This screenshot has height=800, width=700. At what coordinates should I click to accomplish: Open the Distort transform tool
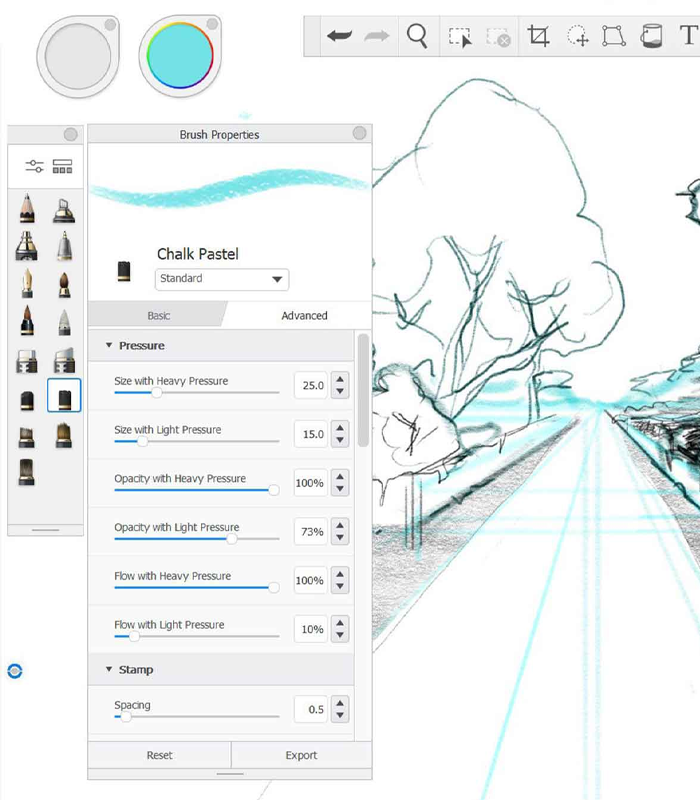(614, 36)
